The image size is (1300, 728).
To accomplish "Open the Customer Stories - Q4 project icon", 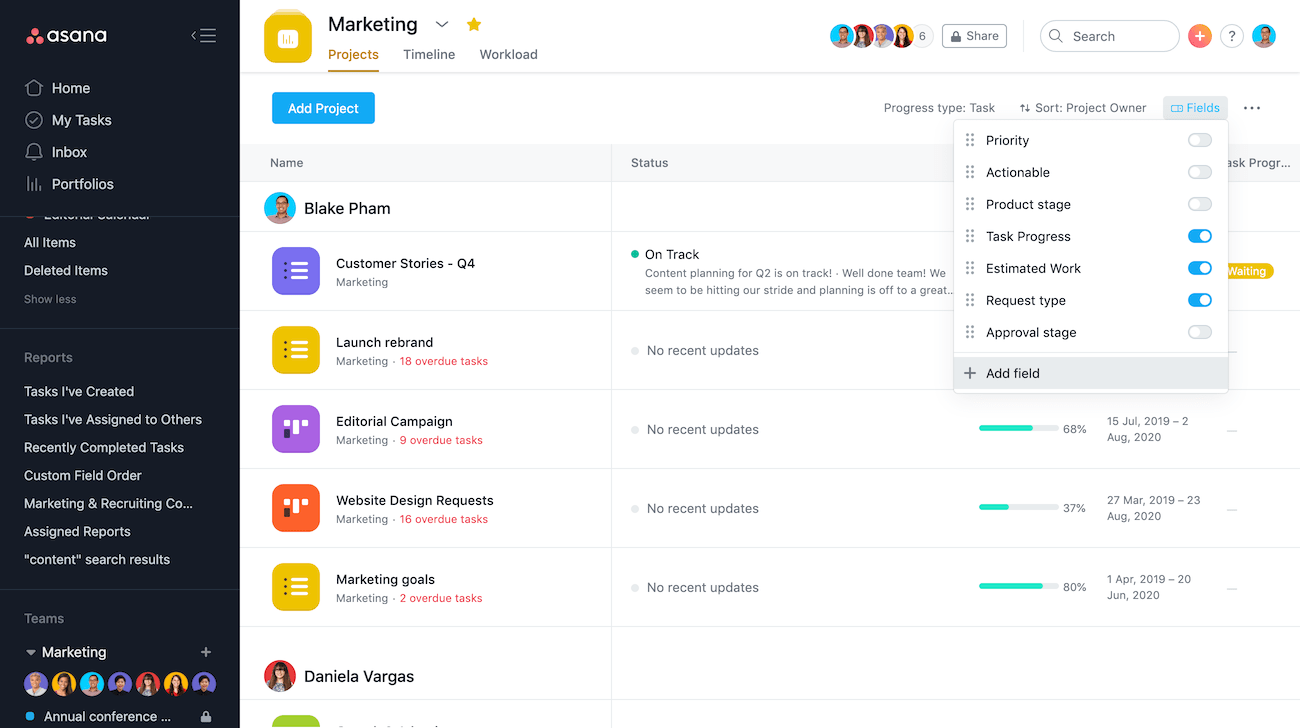I will [x=296, y=271].
